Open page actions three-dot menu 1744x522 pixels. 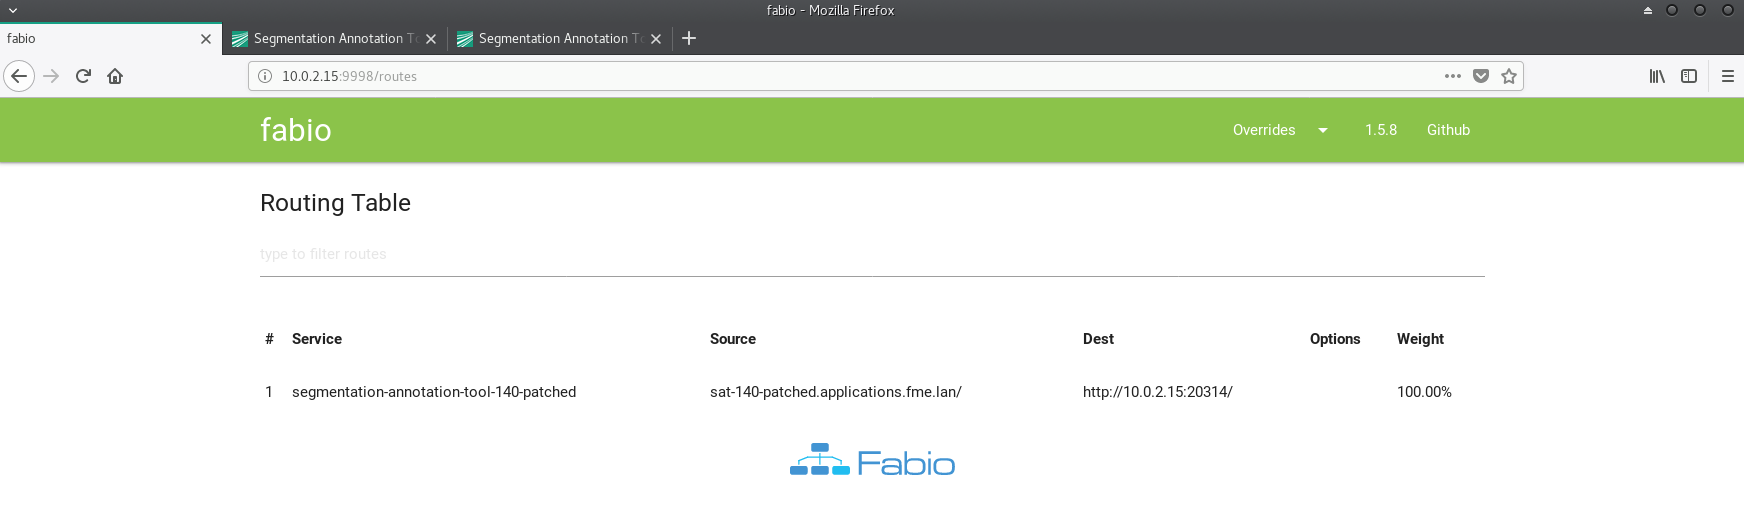(x=1453, y=76)
